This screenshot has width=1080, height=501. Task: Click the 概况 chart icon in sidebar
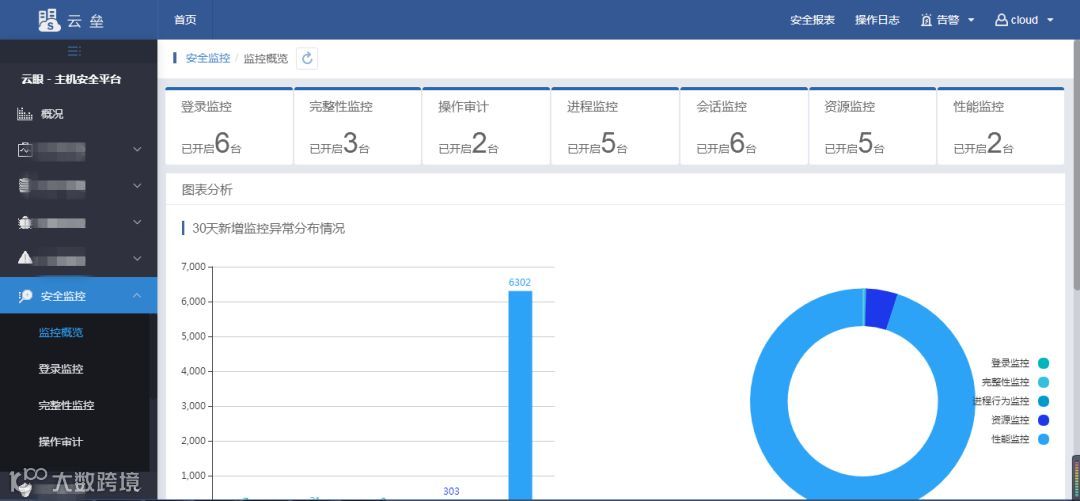click(25, 114)
